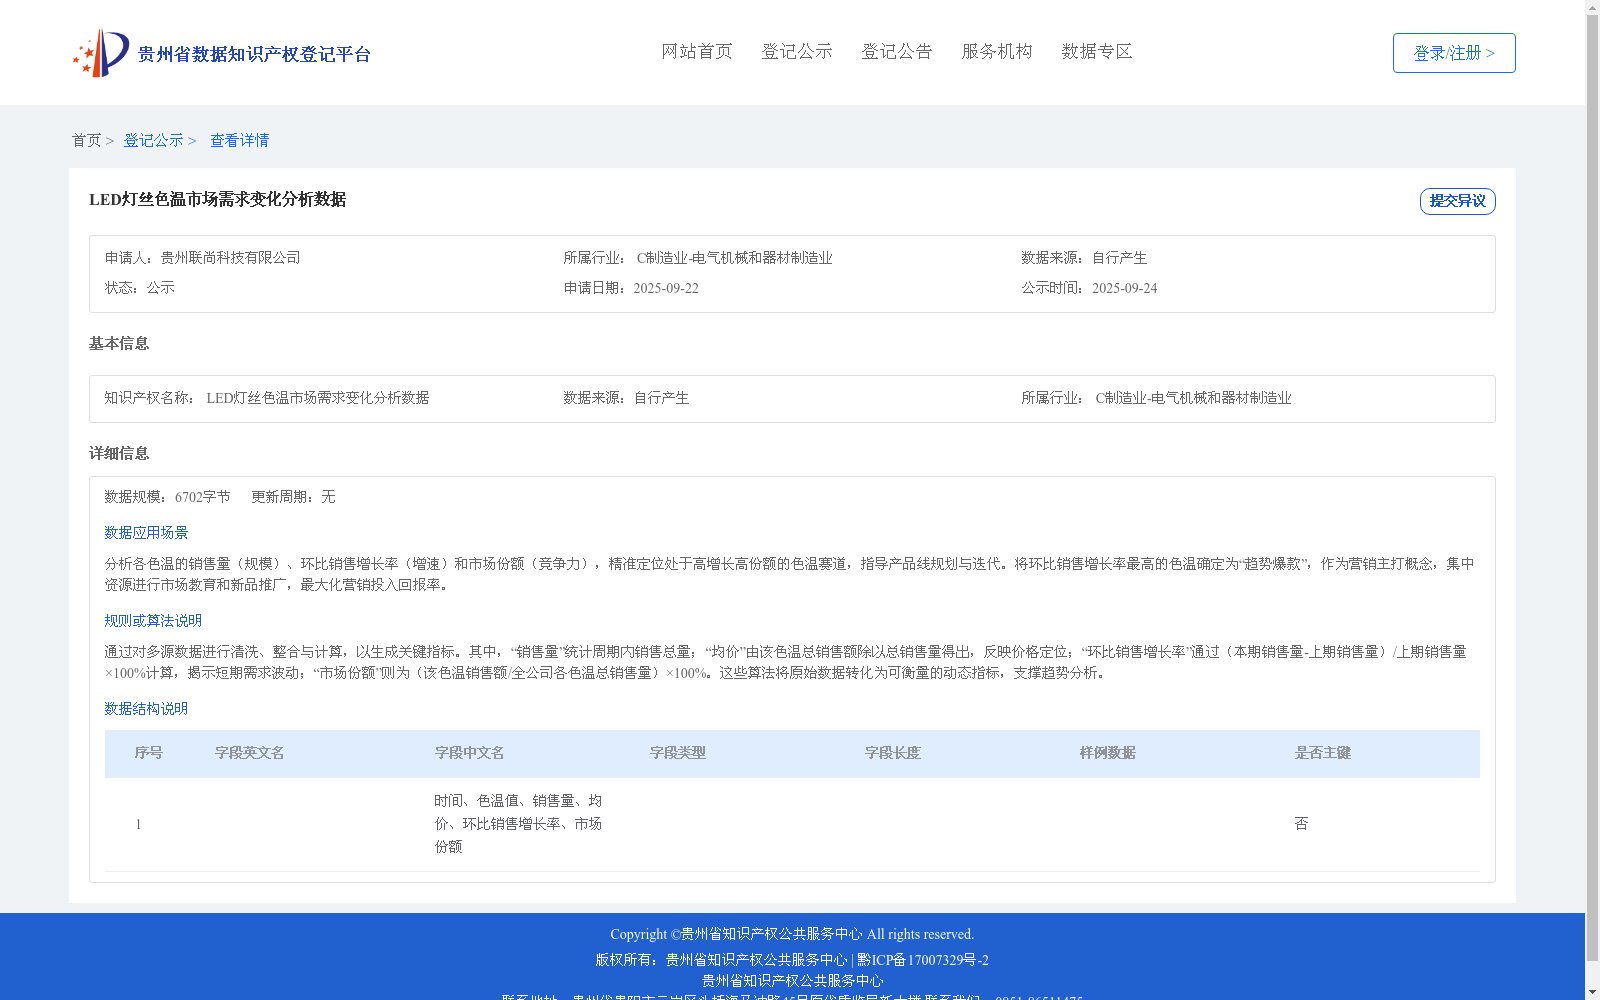The height and width of the screenshot is (1000, 1600).
Task: Select 时间、色温值、销售量 field name cell
Action: [518, 824]
